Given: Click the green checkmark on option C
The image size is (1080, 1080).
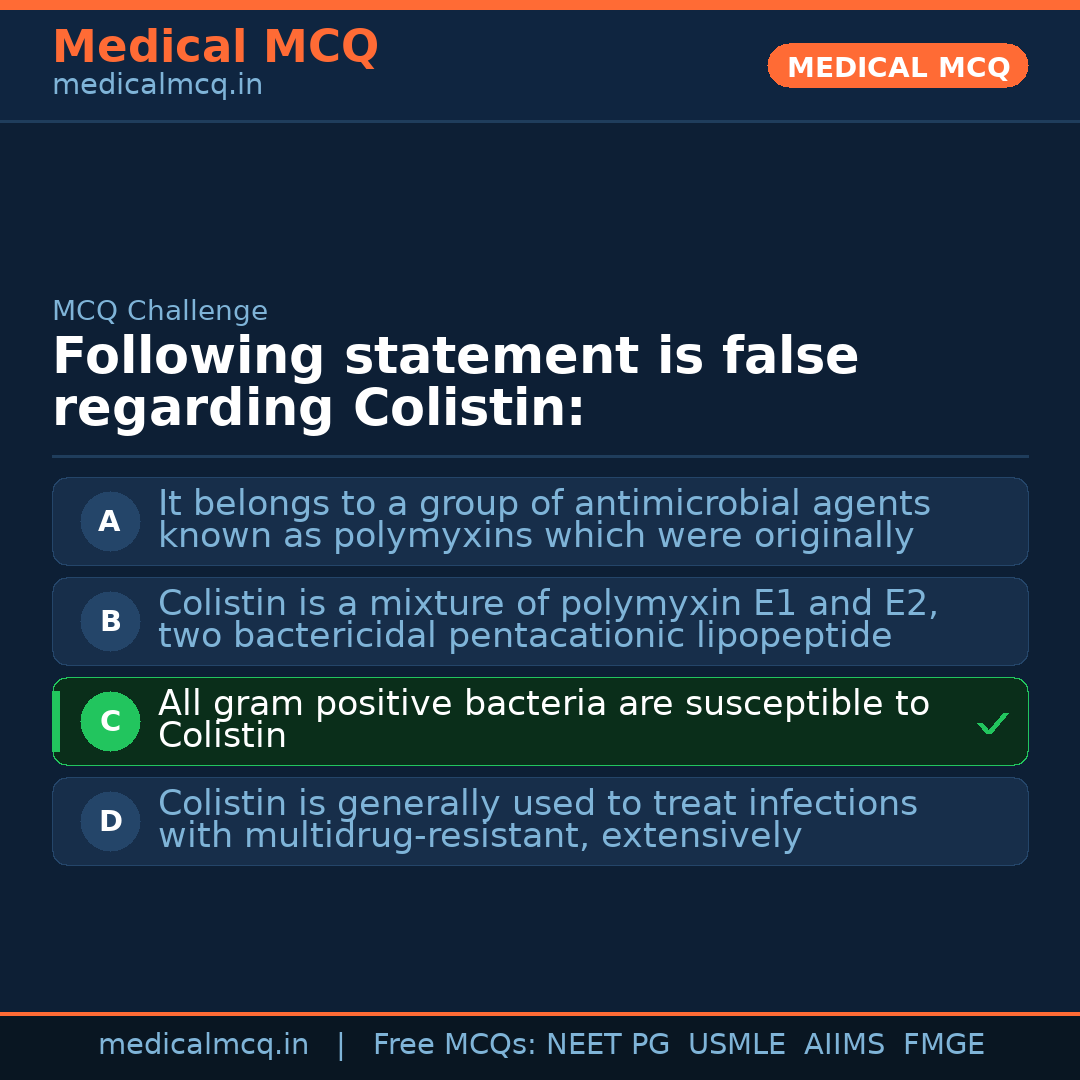Looking at the screenshot, I should tap(992, 723).
